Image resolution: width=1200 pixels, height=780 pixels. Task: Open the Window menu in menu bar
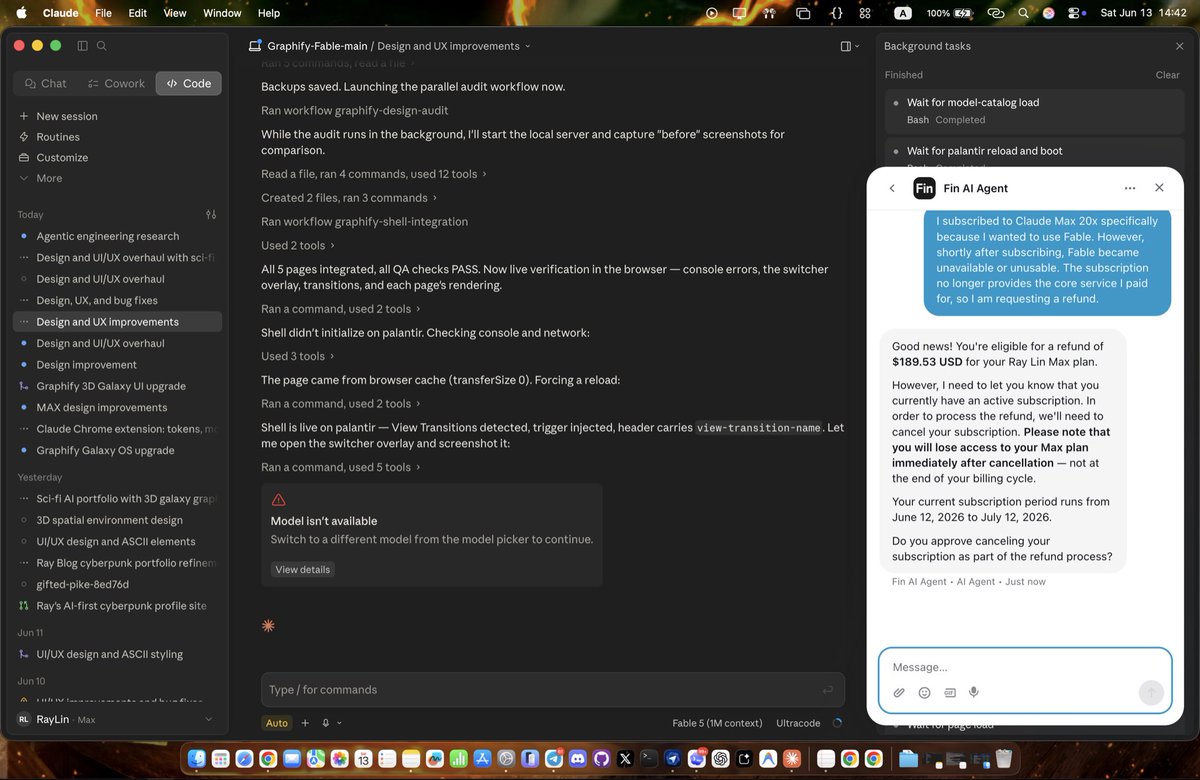[x=222, y=13]
